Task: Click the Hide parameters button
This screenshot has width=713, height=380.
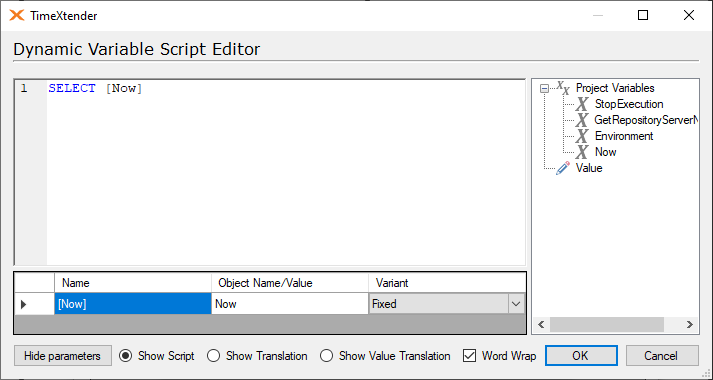Action: click(x=63, y=355)
